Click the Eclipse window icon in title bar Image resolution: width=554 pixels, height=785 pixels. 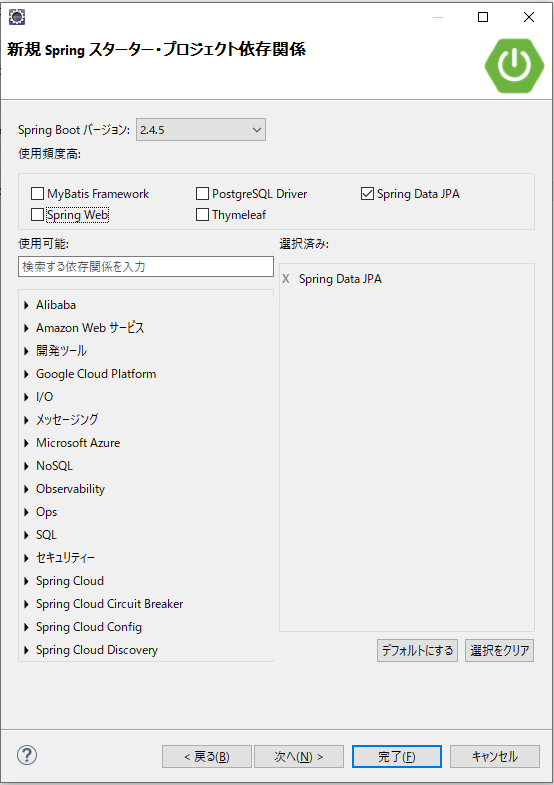[x=17, y=17]
